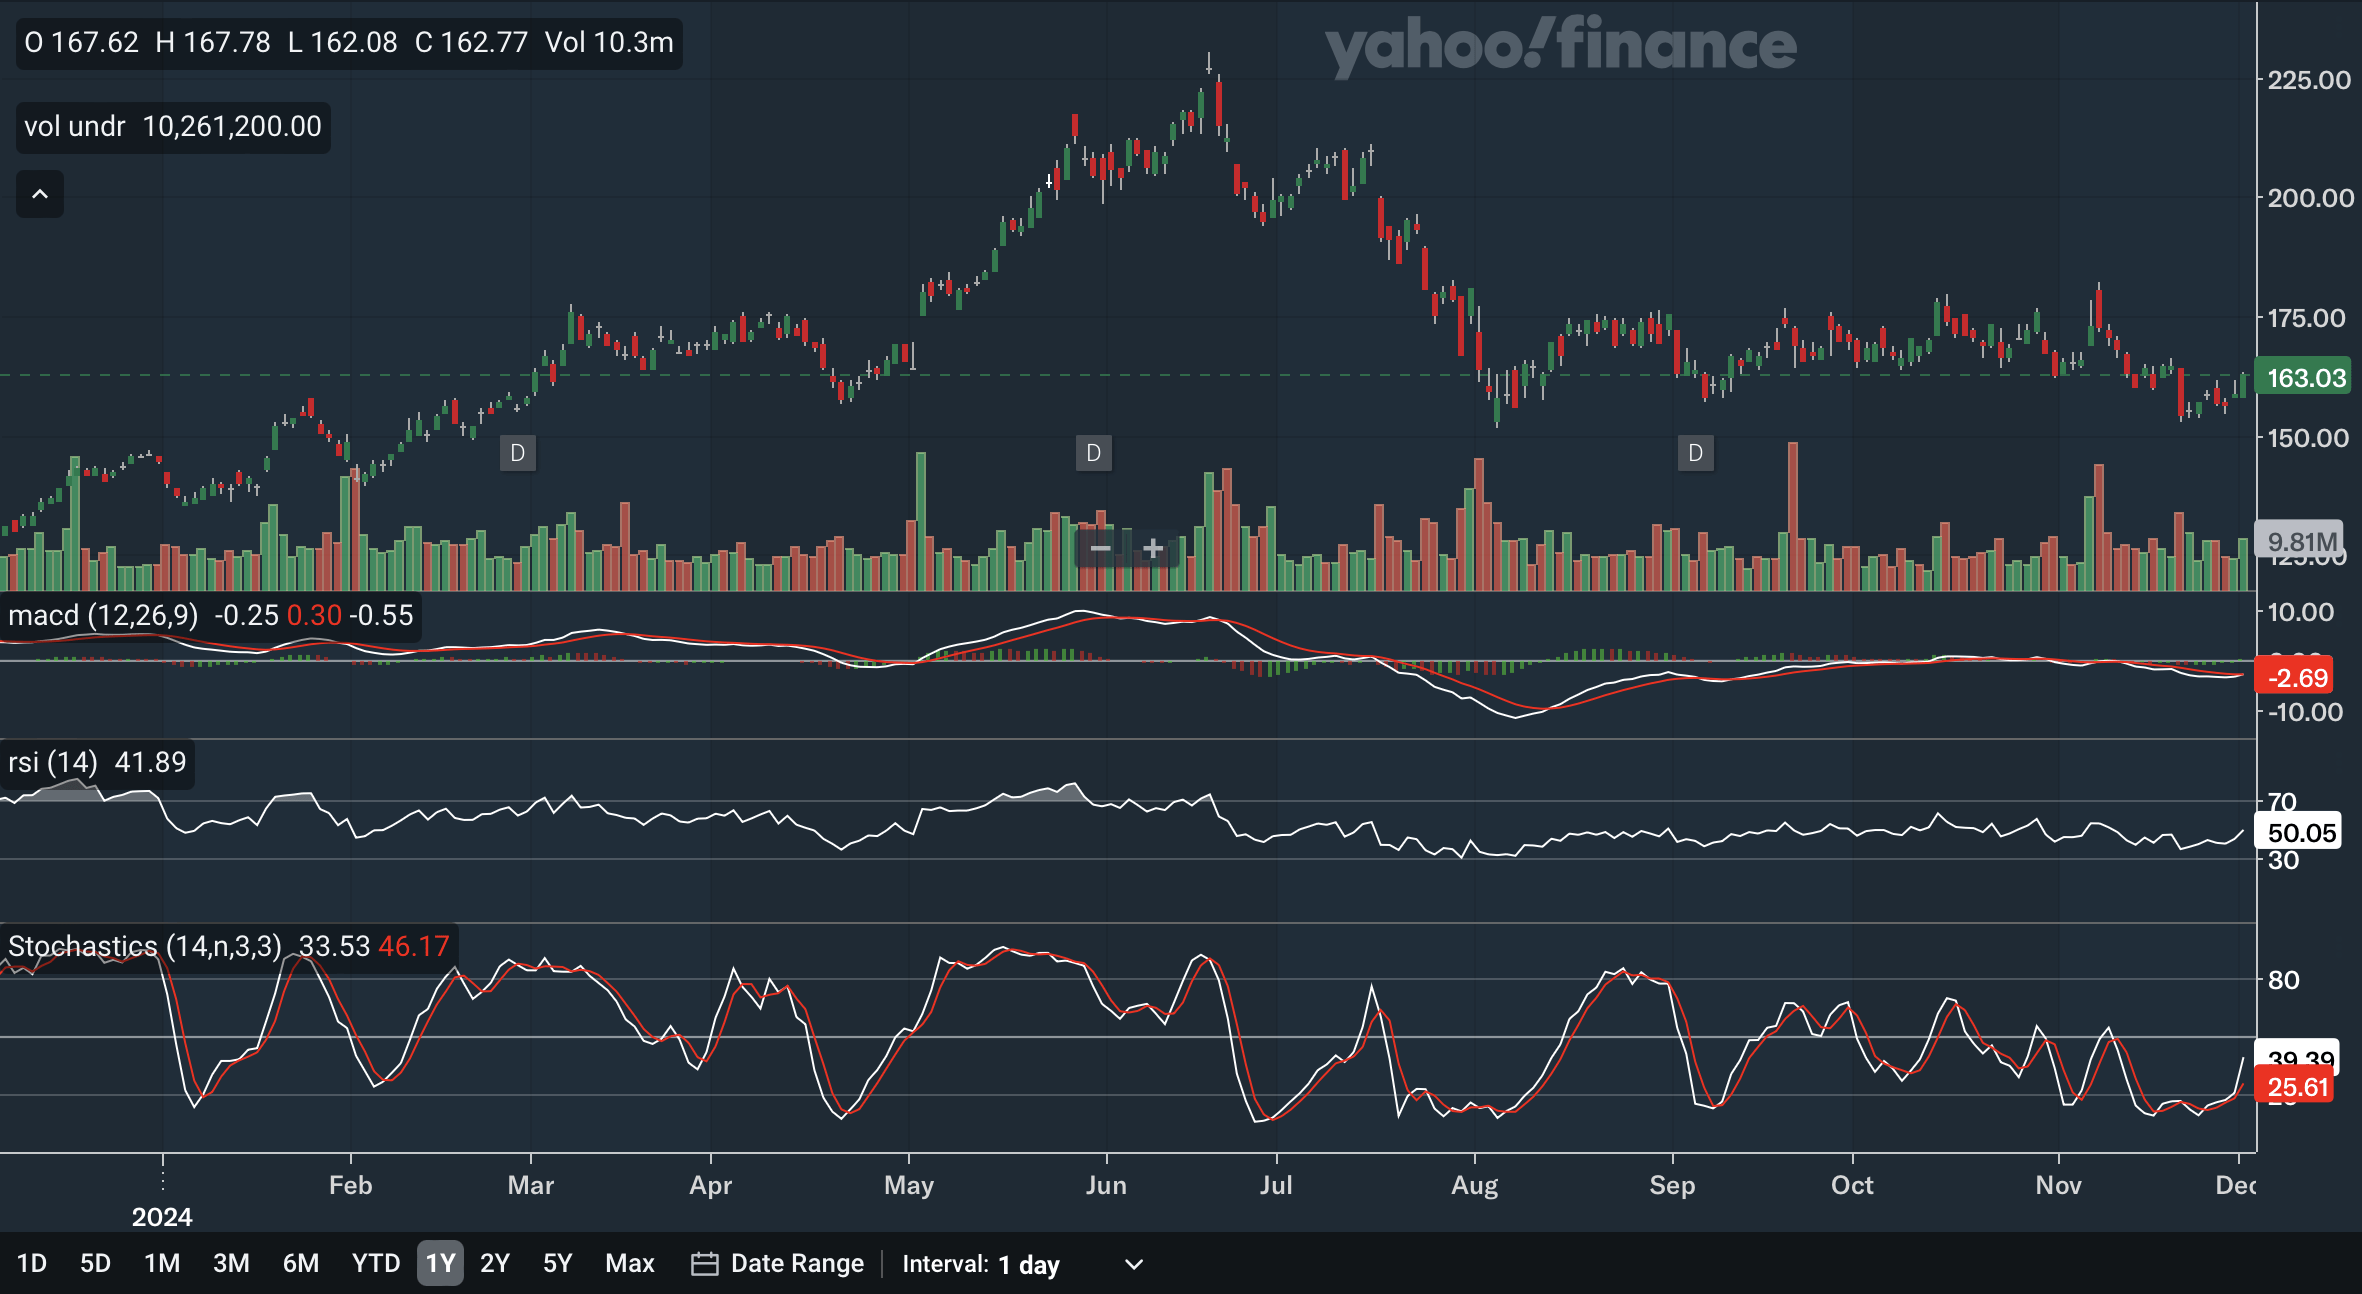2362x1294 pixels.
Task: Click the dividend D marker near March
Action: tap(518, 453)
